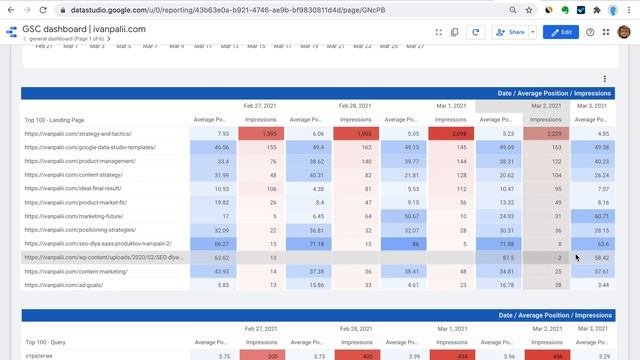
Task: Click the 50.67 marketing-future position cell
Action: (x=404, y=216)
